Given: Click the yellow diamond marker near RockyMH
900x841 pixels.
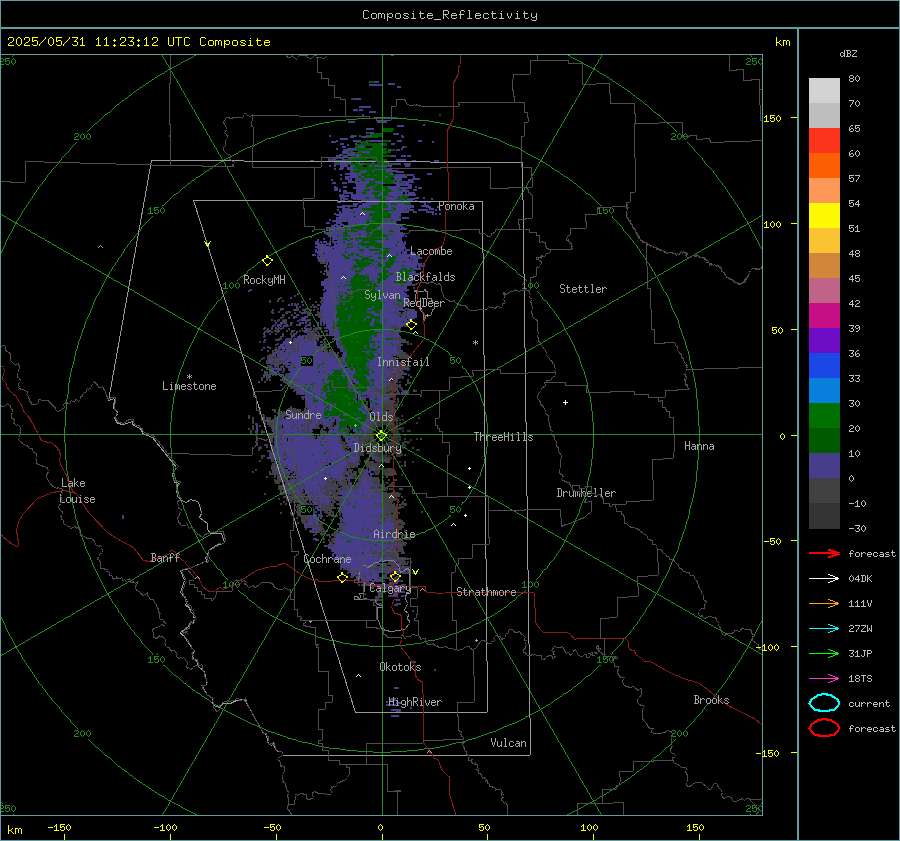Looking at the screenshot, I should point(267,261).
